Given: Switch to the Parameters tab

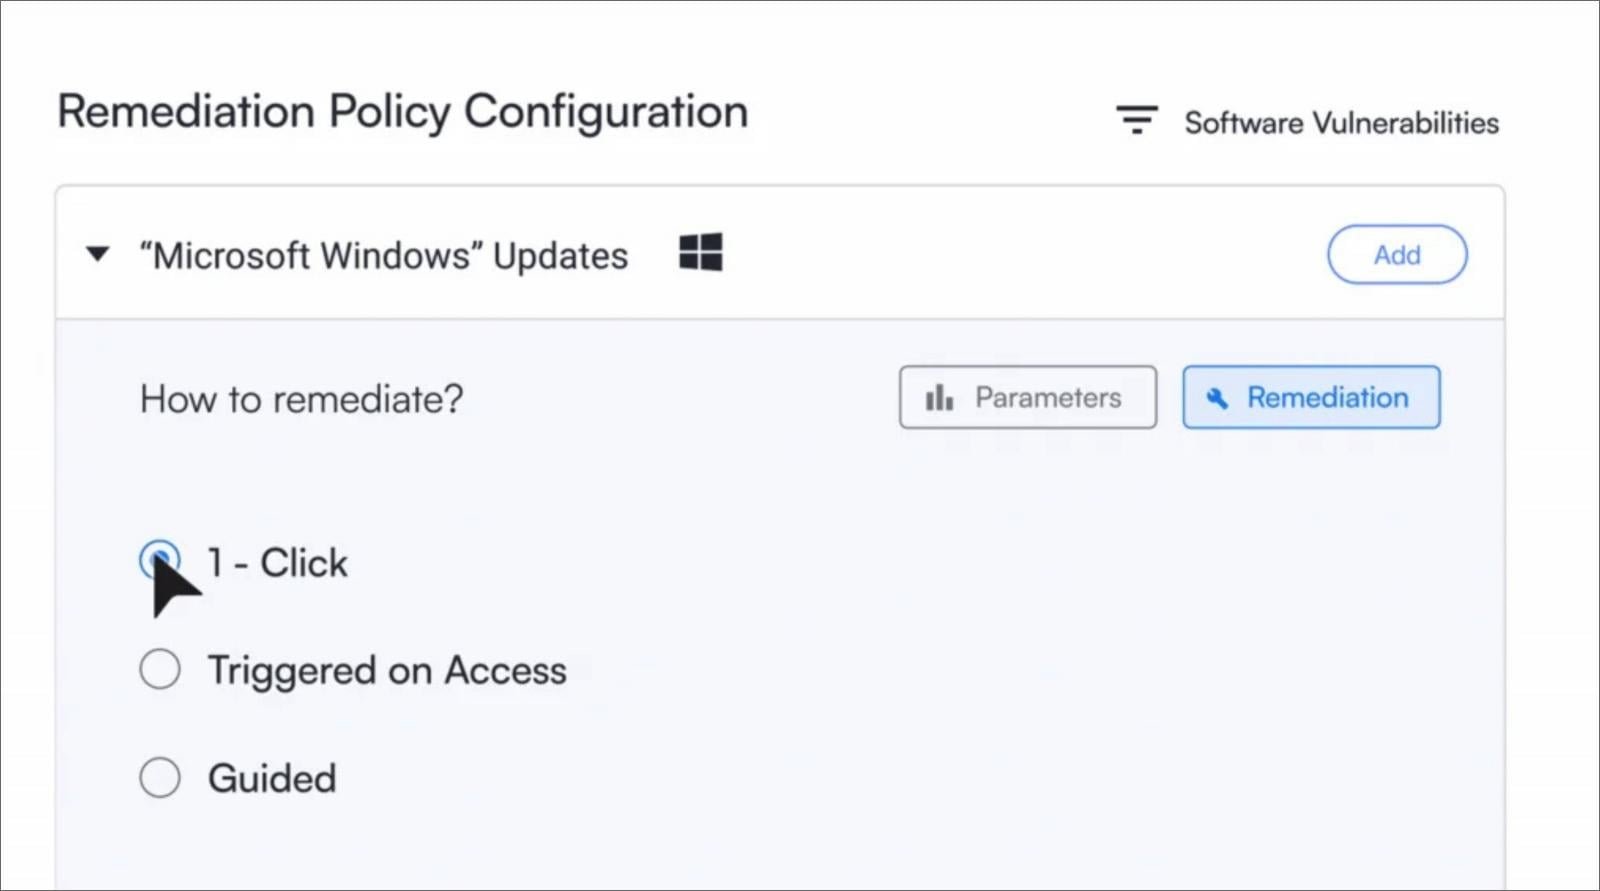Looking at the screenshot, I should click(x=1027, y=397).
